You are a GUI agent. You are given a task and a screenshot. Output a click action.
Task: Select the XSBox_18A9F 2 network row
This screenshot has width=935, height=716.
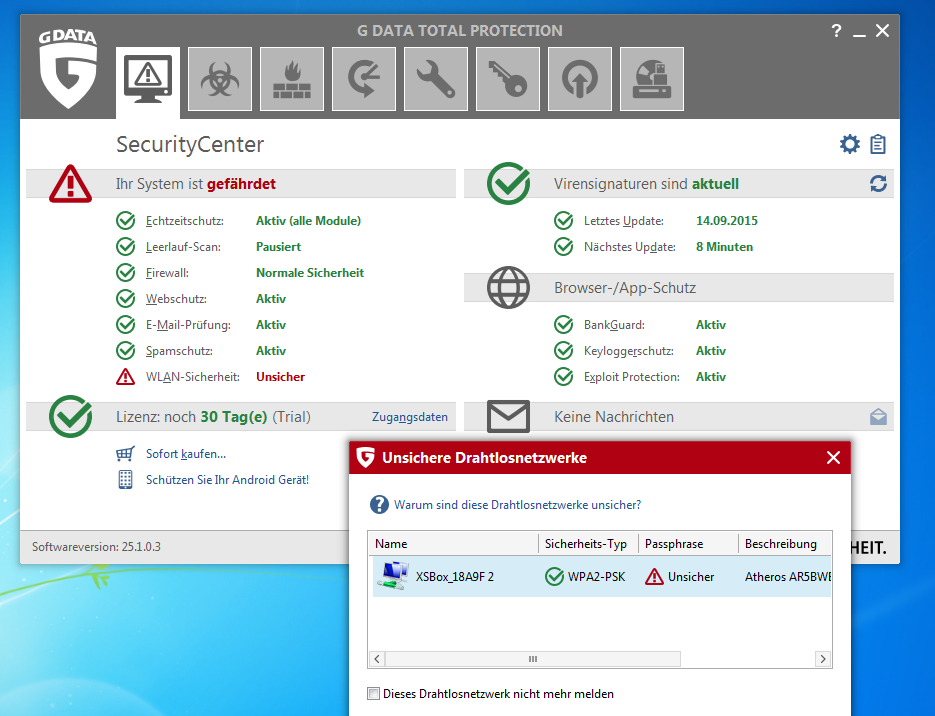tap(602, 576)
